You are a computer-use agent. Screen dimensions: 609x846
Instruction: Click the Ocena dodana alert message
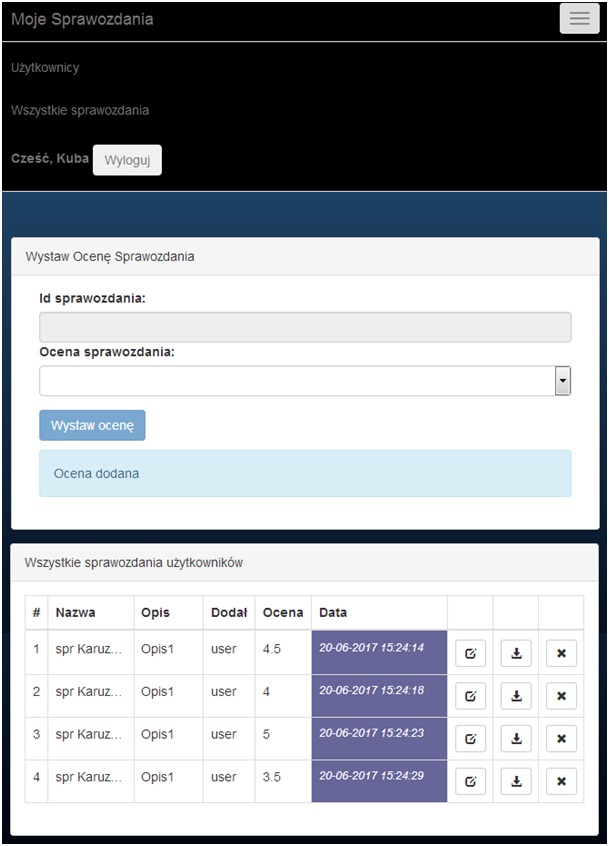[x=305, y=473]
